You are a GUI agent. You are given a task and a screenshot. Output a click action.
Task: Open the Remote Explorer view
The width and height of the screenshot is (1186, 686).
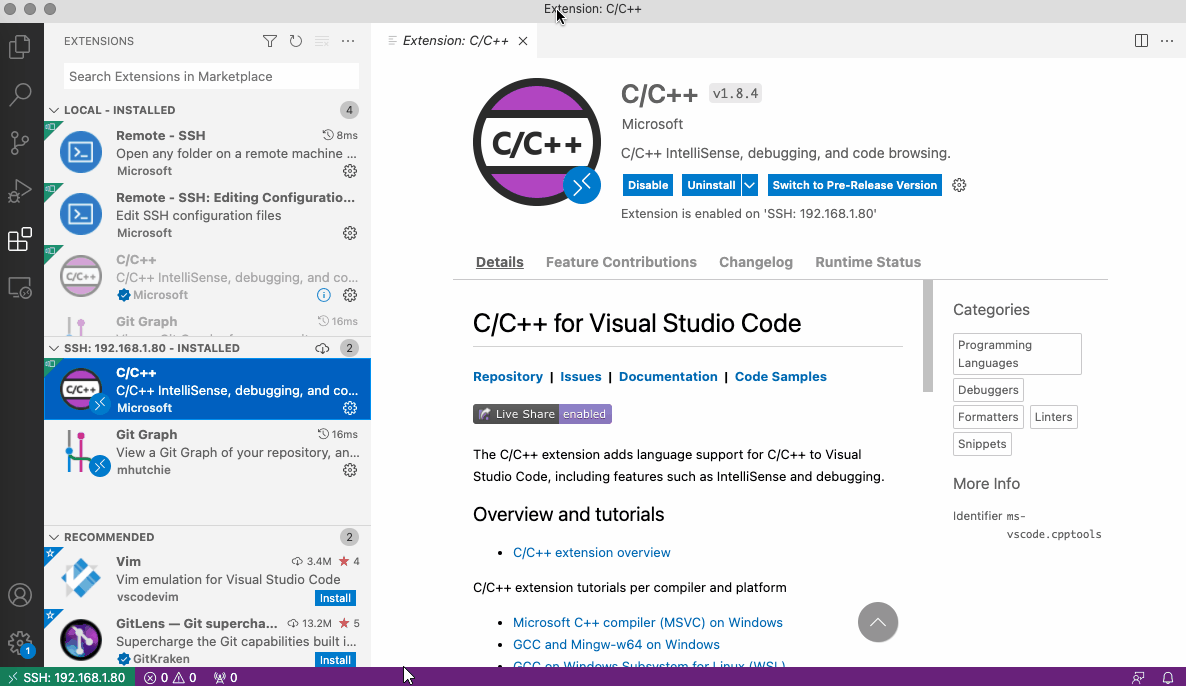(20, 288)
